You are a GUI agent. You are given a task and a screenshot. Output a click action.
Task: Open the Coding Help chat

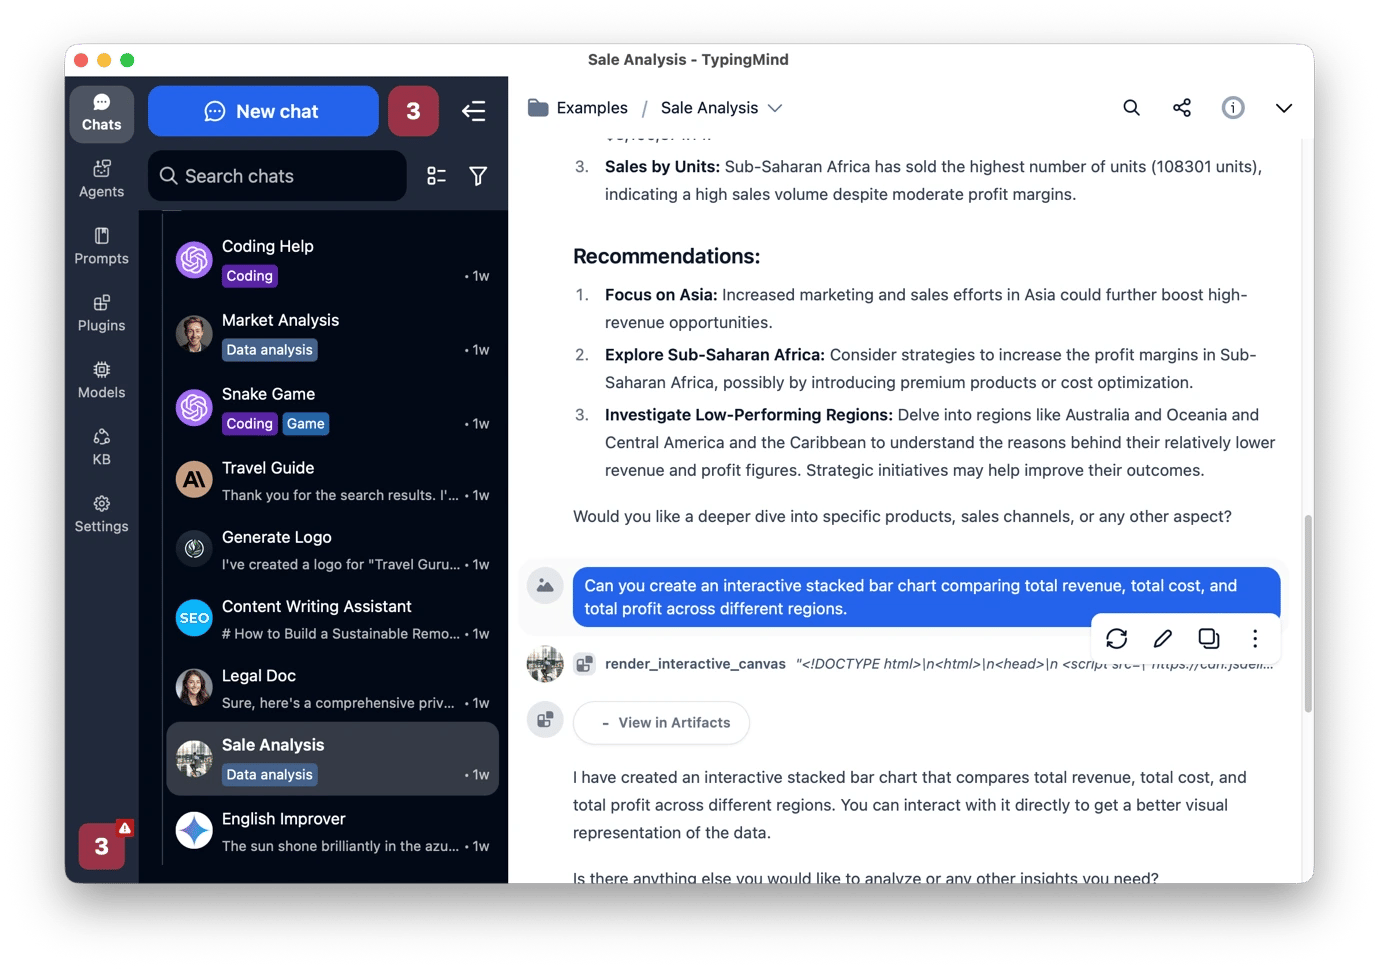point(332,260)
